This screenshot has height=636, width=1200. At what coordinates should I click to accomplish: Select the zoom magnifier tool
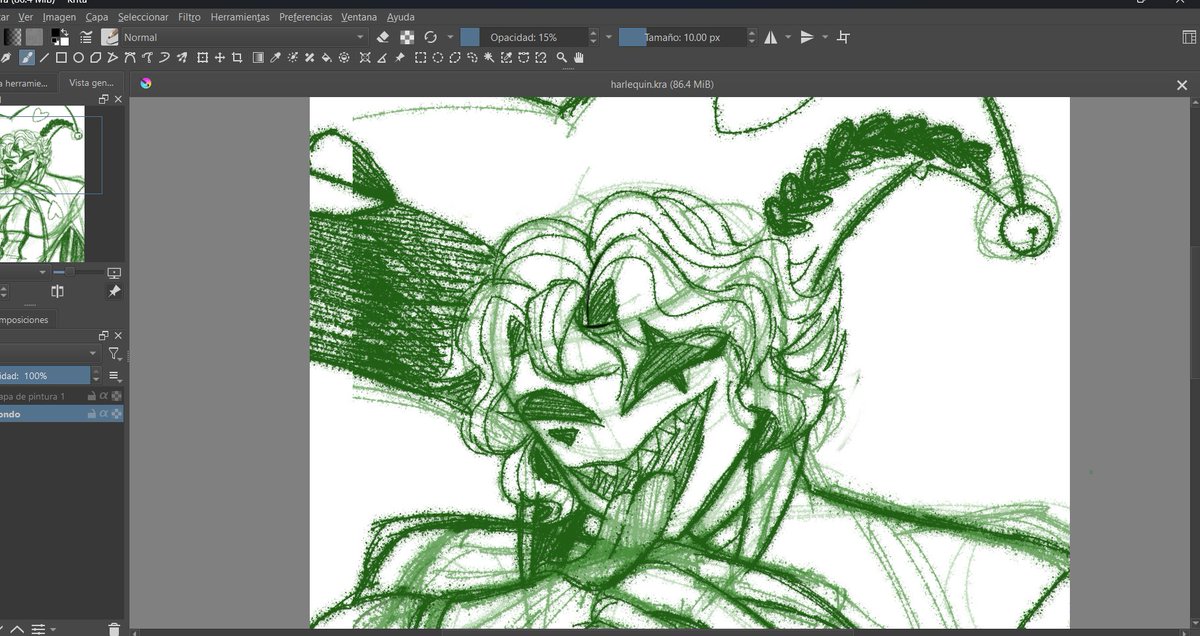click(x=562, y=57)
